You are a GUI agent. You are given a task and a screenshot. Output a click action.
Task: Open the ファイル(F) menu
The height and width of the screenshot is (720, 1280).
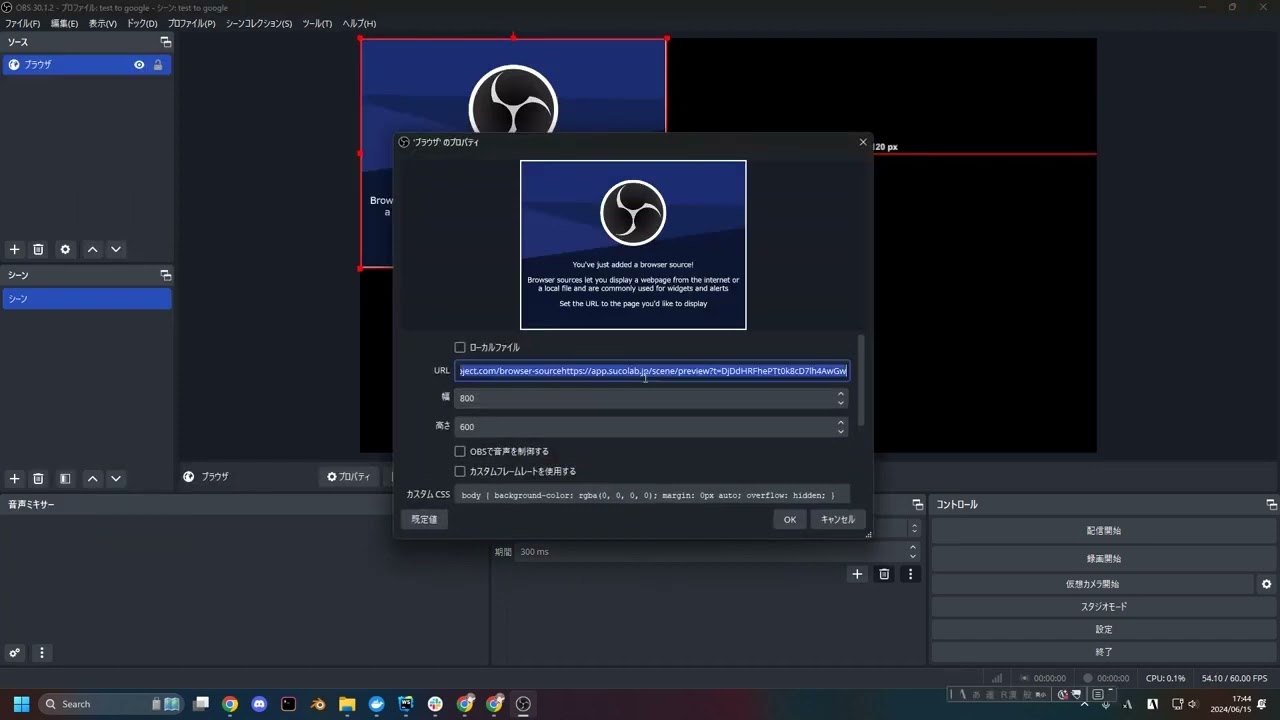click(x=23, y=23)
